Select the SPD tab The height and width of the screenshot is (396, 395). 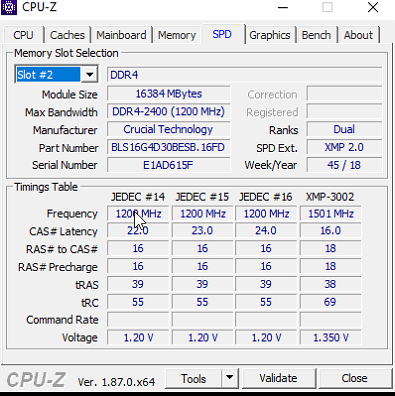[222, 34]
